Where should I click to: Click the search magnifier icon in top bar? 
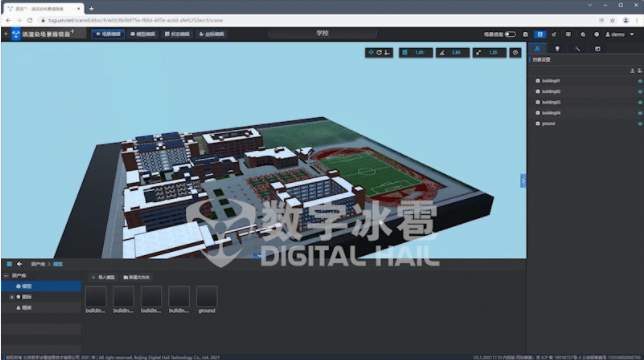click(x=582, y=34)
